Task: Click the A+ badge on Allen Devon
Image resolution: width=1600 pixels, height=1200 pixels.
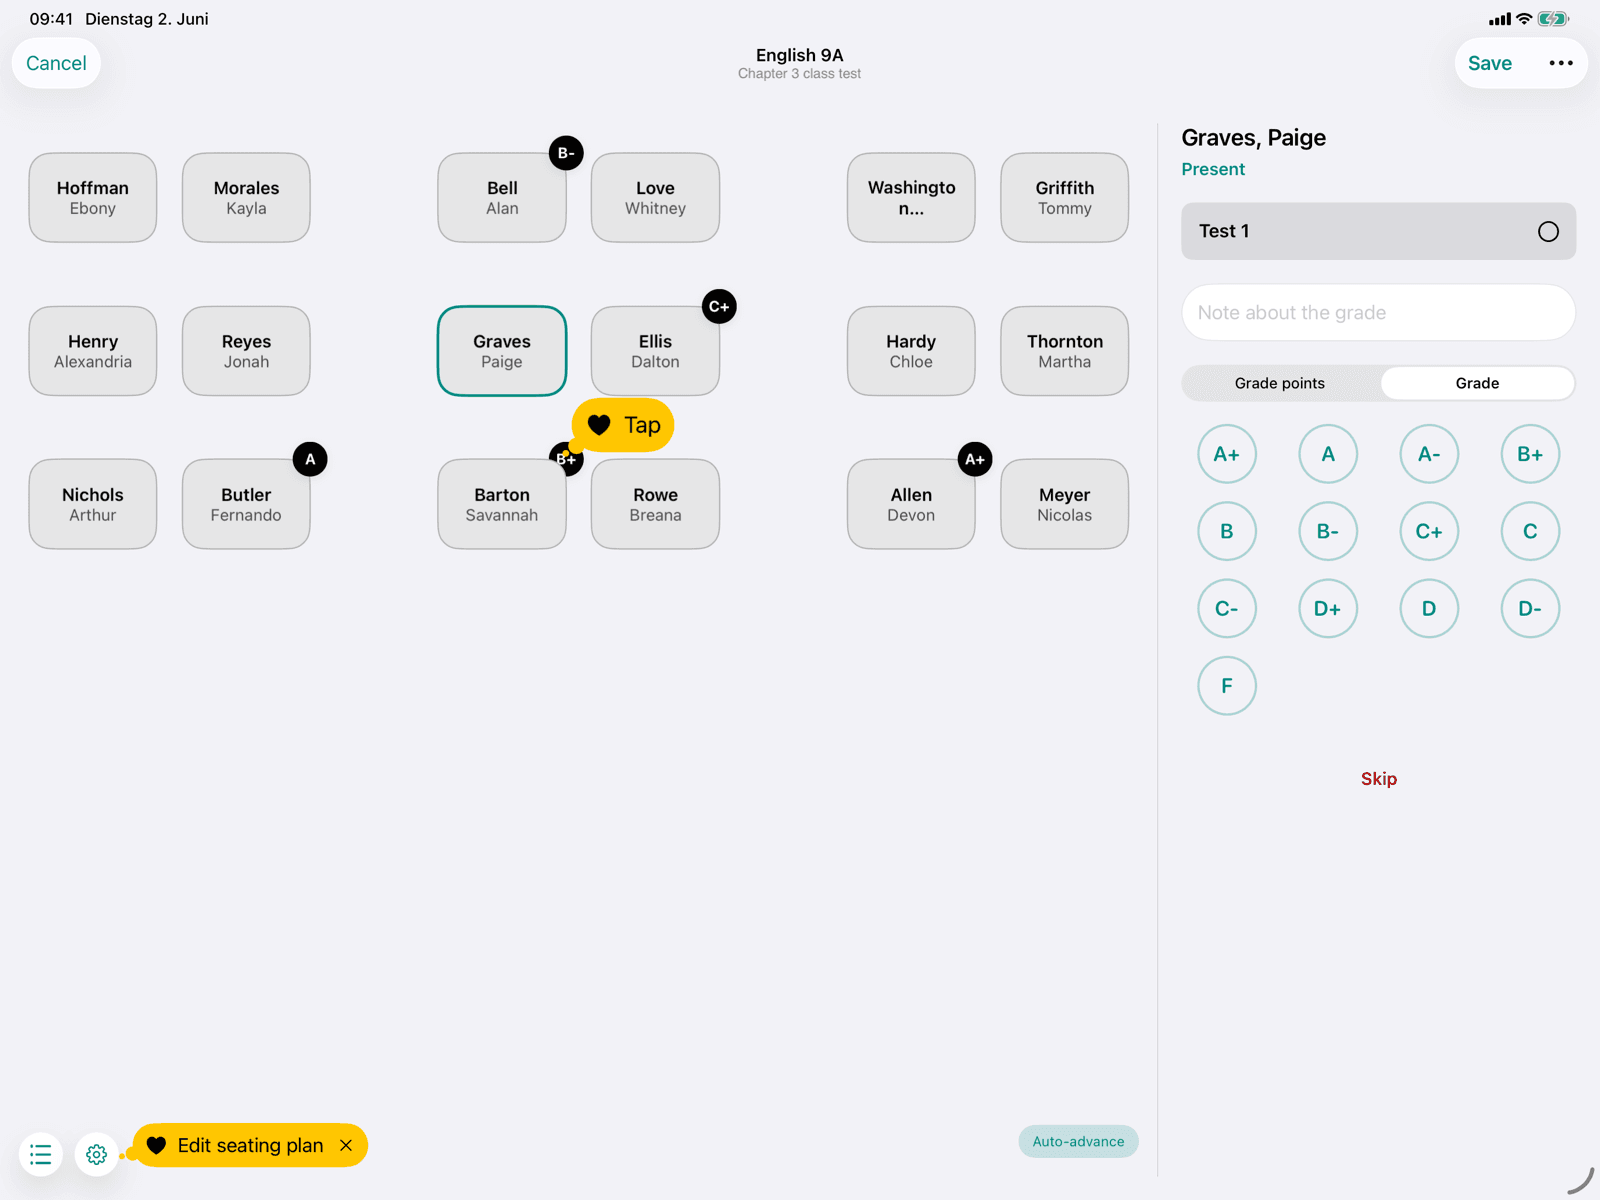Action: (975, 459)
